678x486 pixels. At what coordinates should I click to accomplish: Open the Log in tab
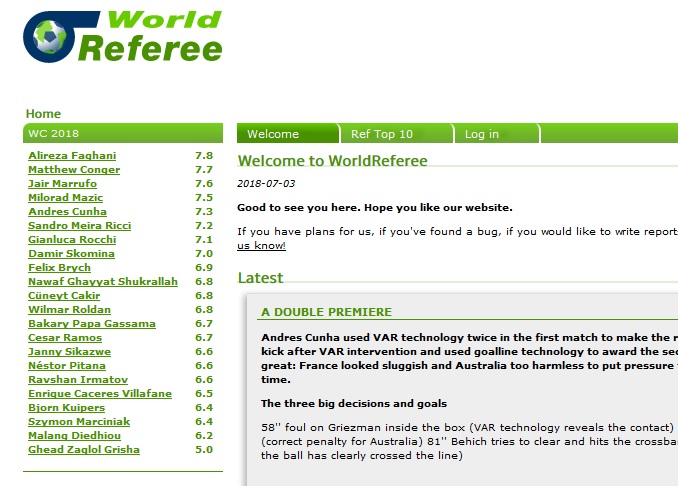(x=497, y=134)
